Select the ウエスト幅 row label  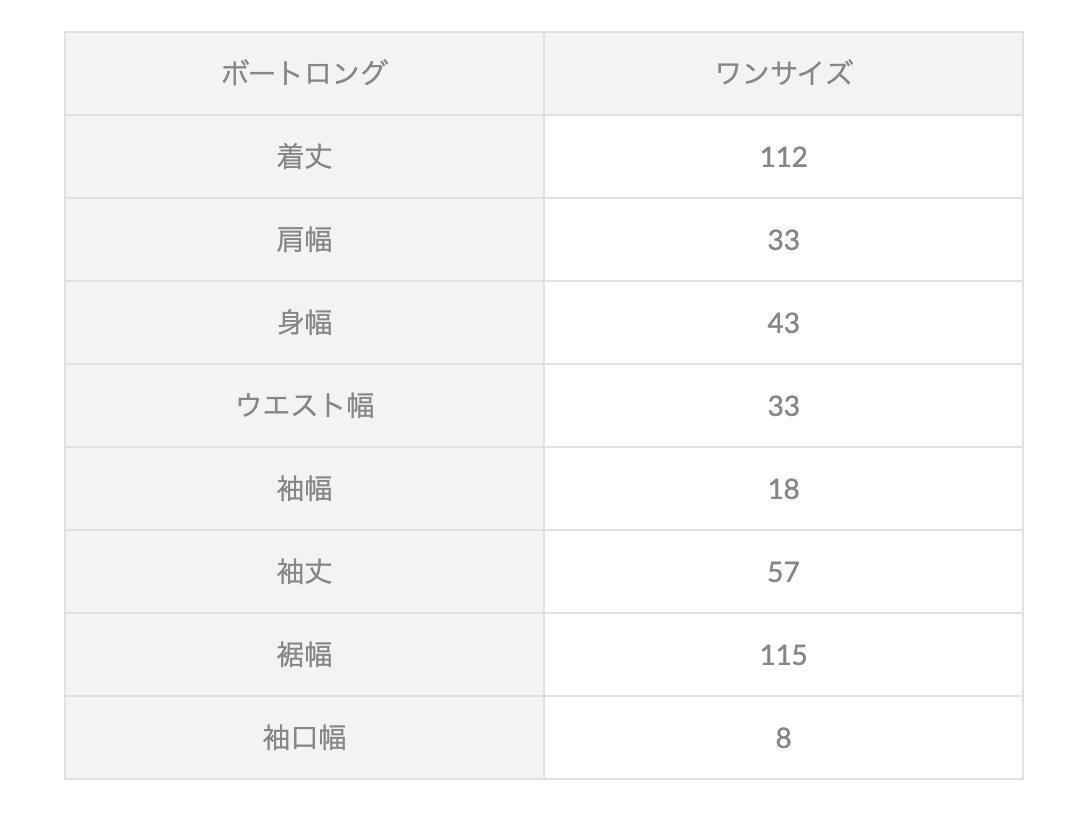click(x=304, y=406)
